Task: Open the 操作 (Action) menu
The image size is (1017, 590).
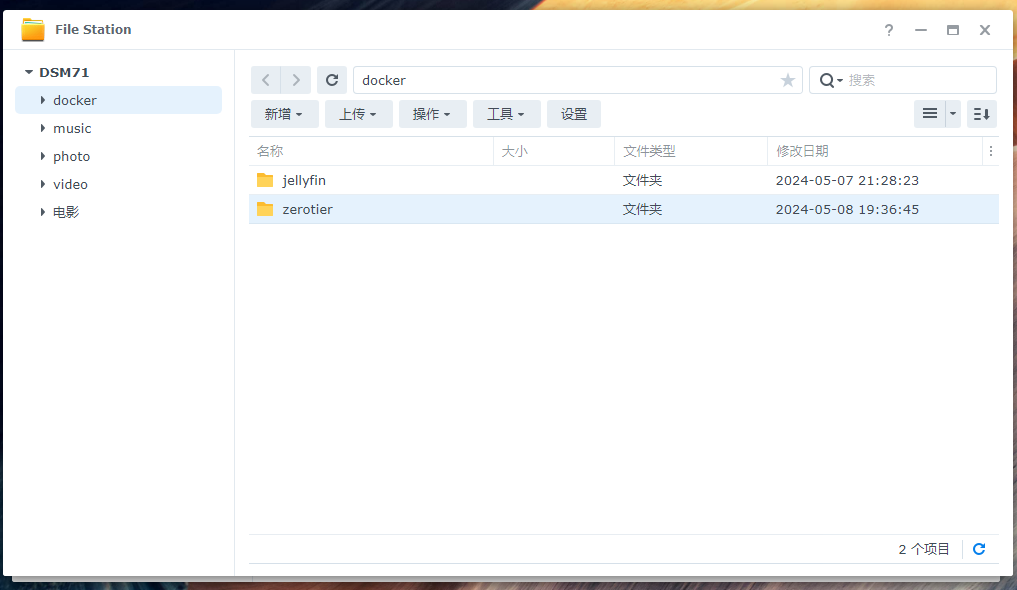Action: [432, 114]
